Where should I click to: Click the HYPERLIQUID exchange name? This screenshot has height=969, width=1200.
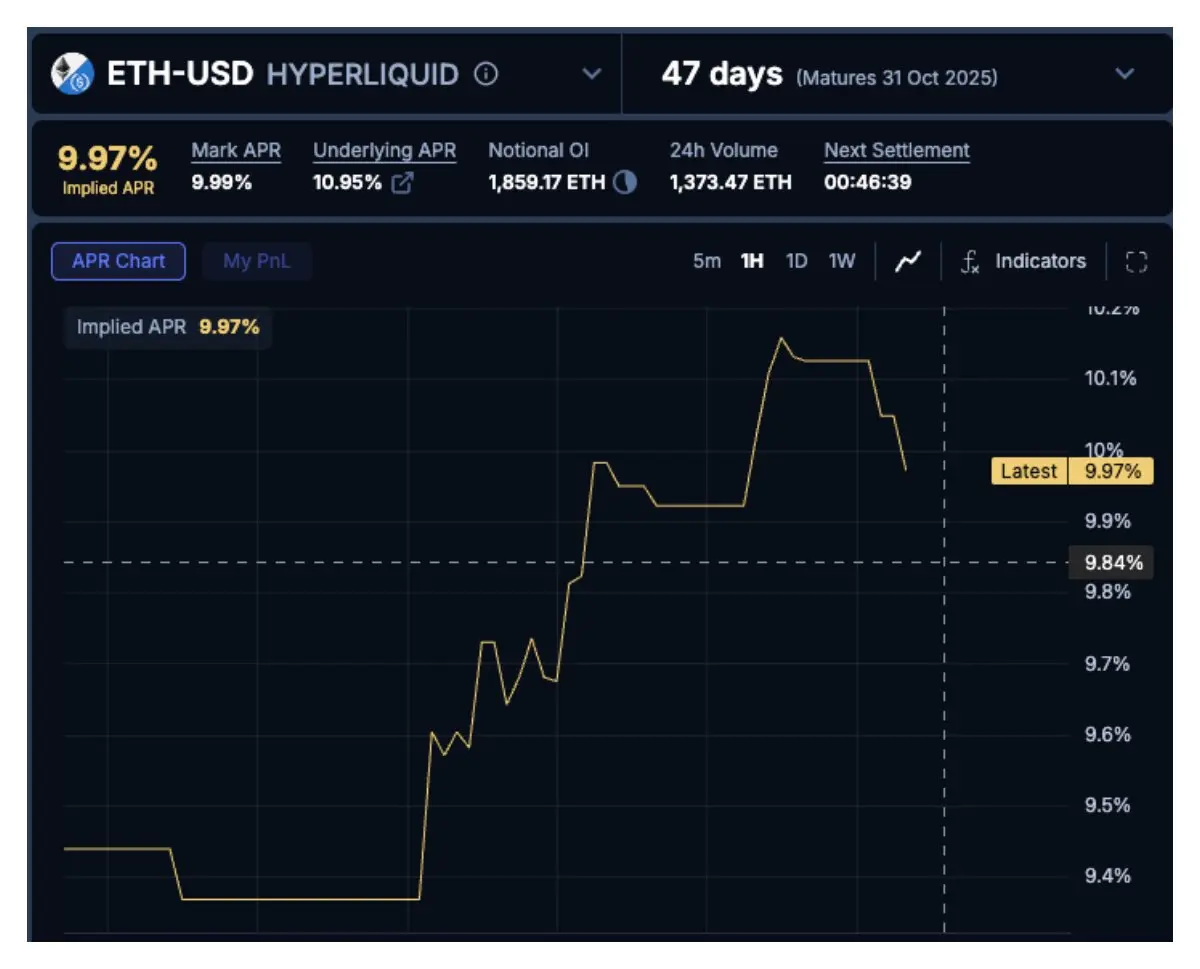(x=363, y=74)
